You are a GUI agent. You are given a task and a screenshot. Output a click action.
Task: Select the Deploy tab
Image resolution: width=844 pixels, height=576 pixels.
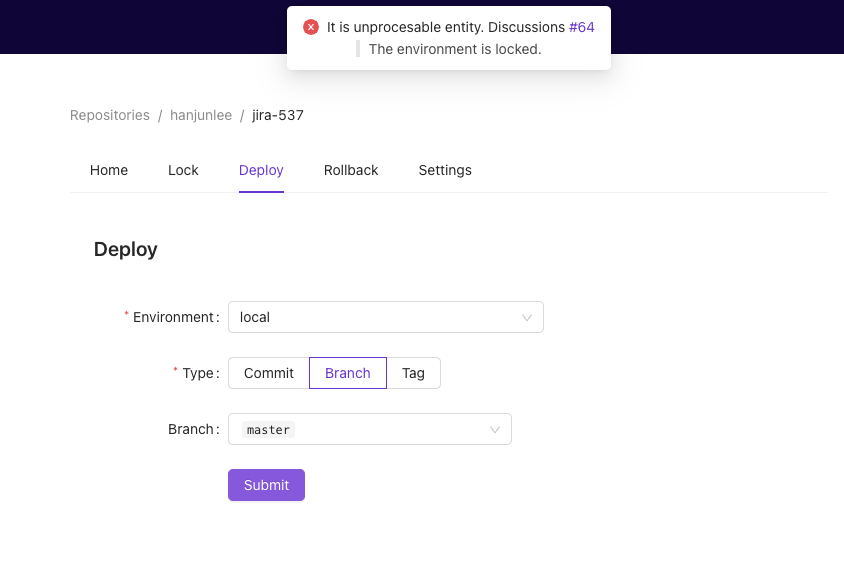[x=261, y=170]
